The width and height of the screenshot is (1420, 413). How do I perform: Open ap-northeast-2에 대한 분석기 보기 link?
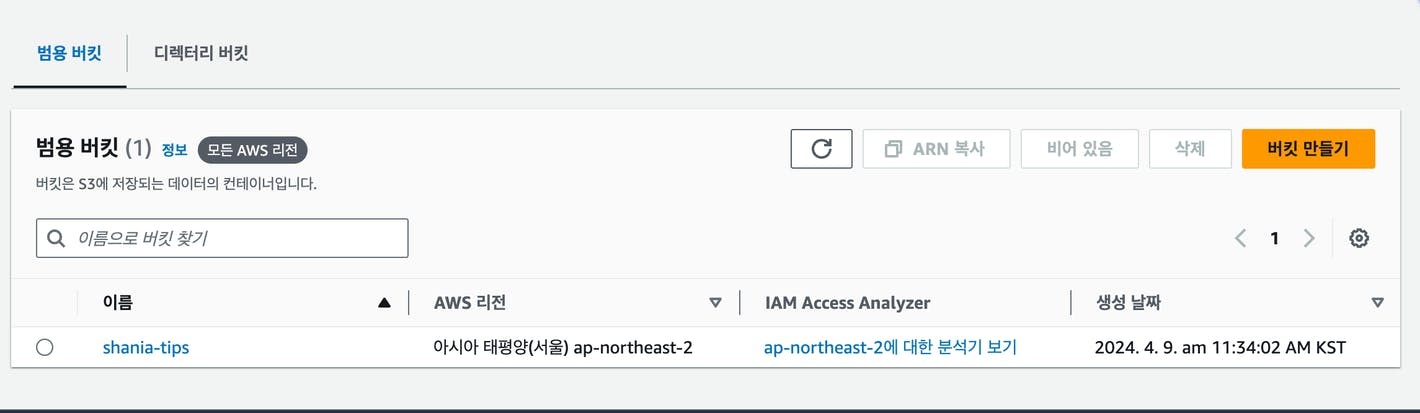pos(890,348)
